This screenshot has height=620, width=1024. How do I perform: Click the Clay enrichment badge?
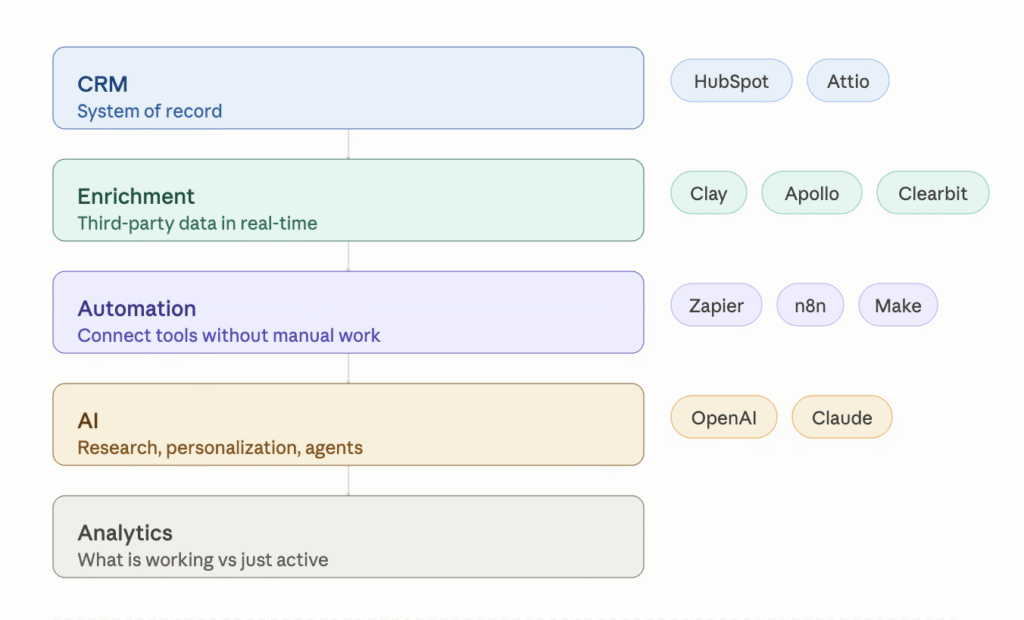click(708, 193)
